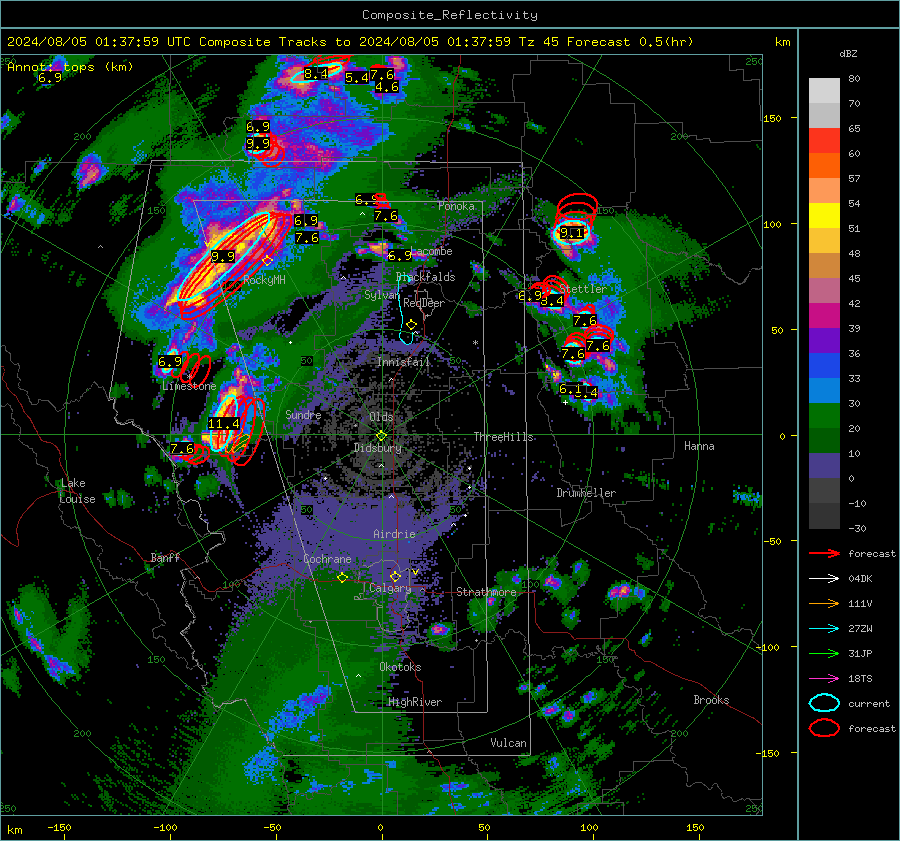Viewport: 900px width, 841px height.
Task: Click the orange 57-60 dBZ color swatch
Action: [824, 166]
